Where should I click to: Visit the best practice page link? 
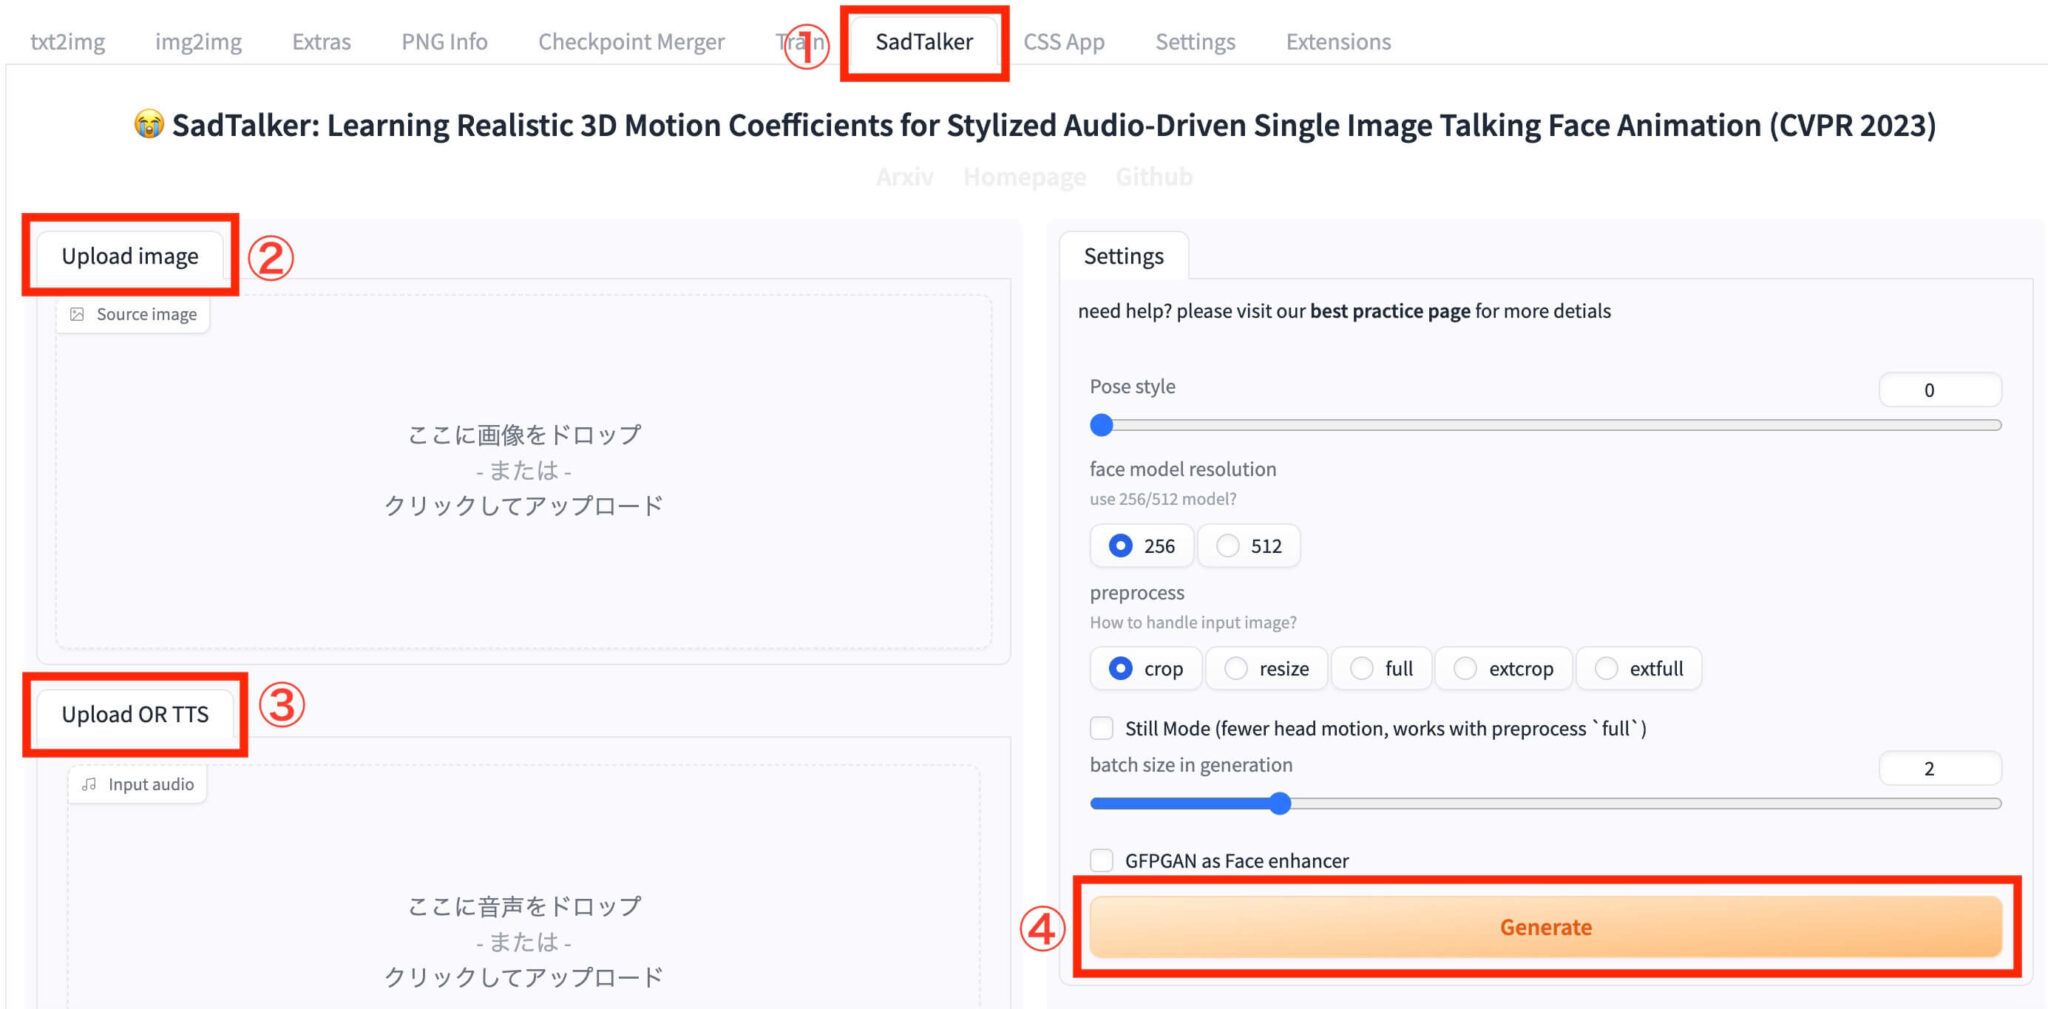coord(1389,310)
